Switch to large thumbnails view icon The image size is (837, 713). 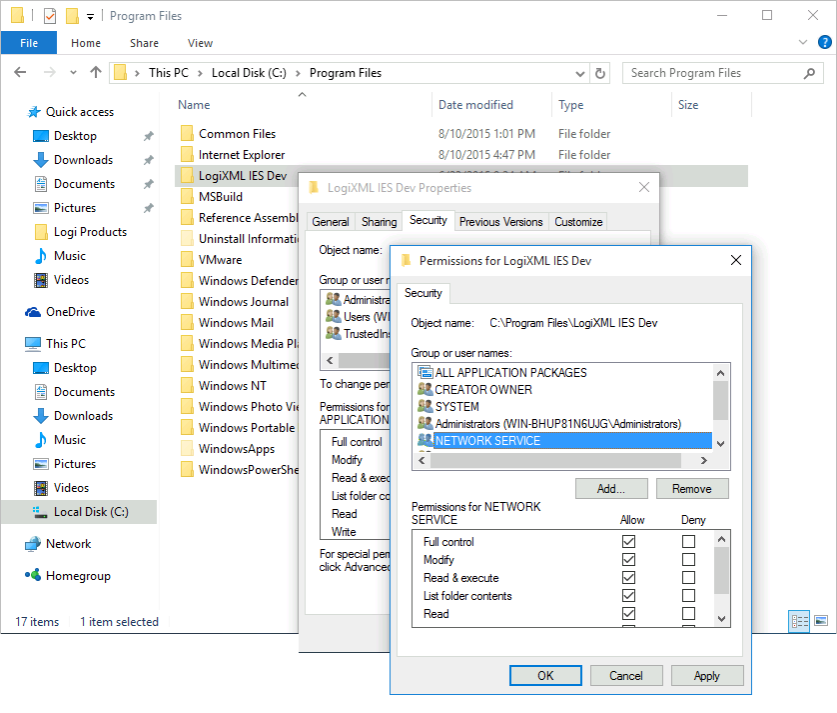click(x=821, y=621)
